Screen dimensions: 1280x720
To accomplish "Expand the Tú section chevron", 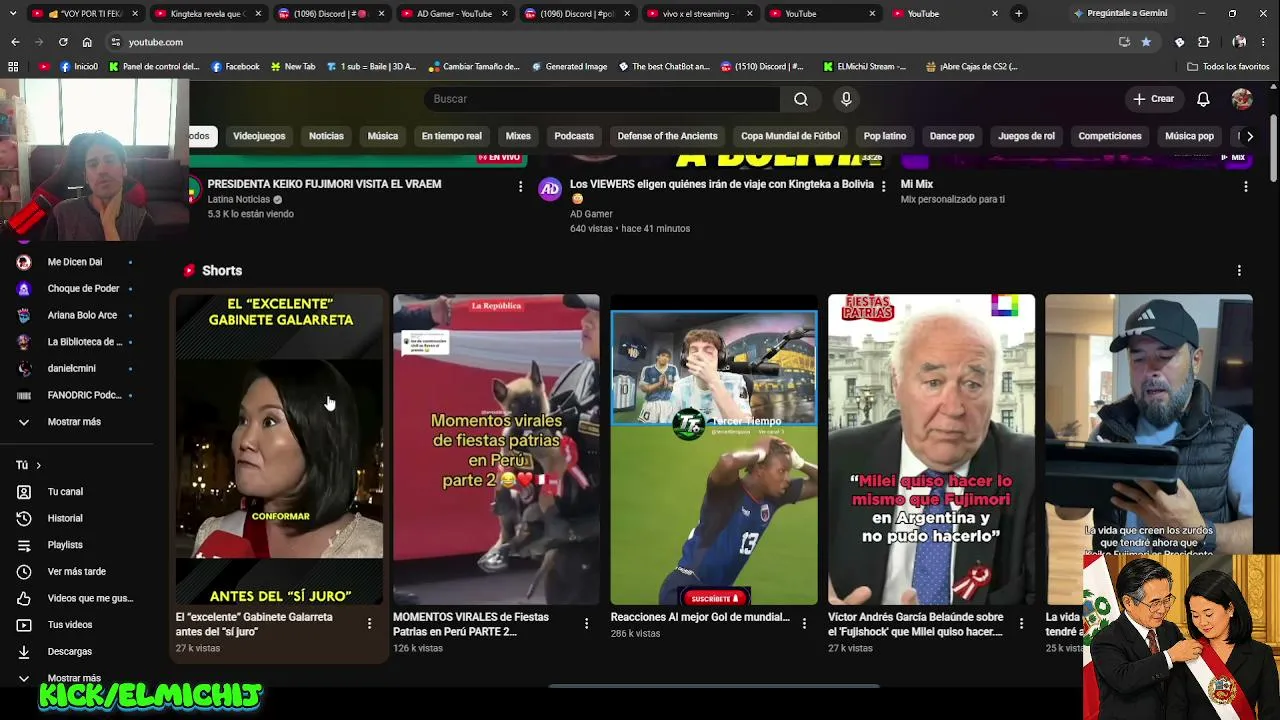I will click(39, 465).
